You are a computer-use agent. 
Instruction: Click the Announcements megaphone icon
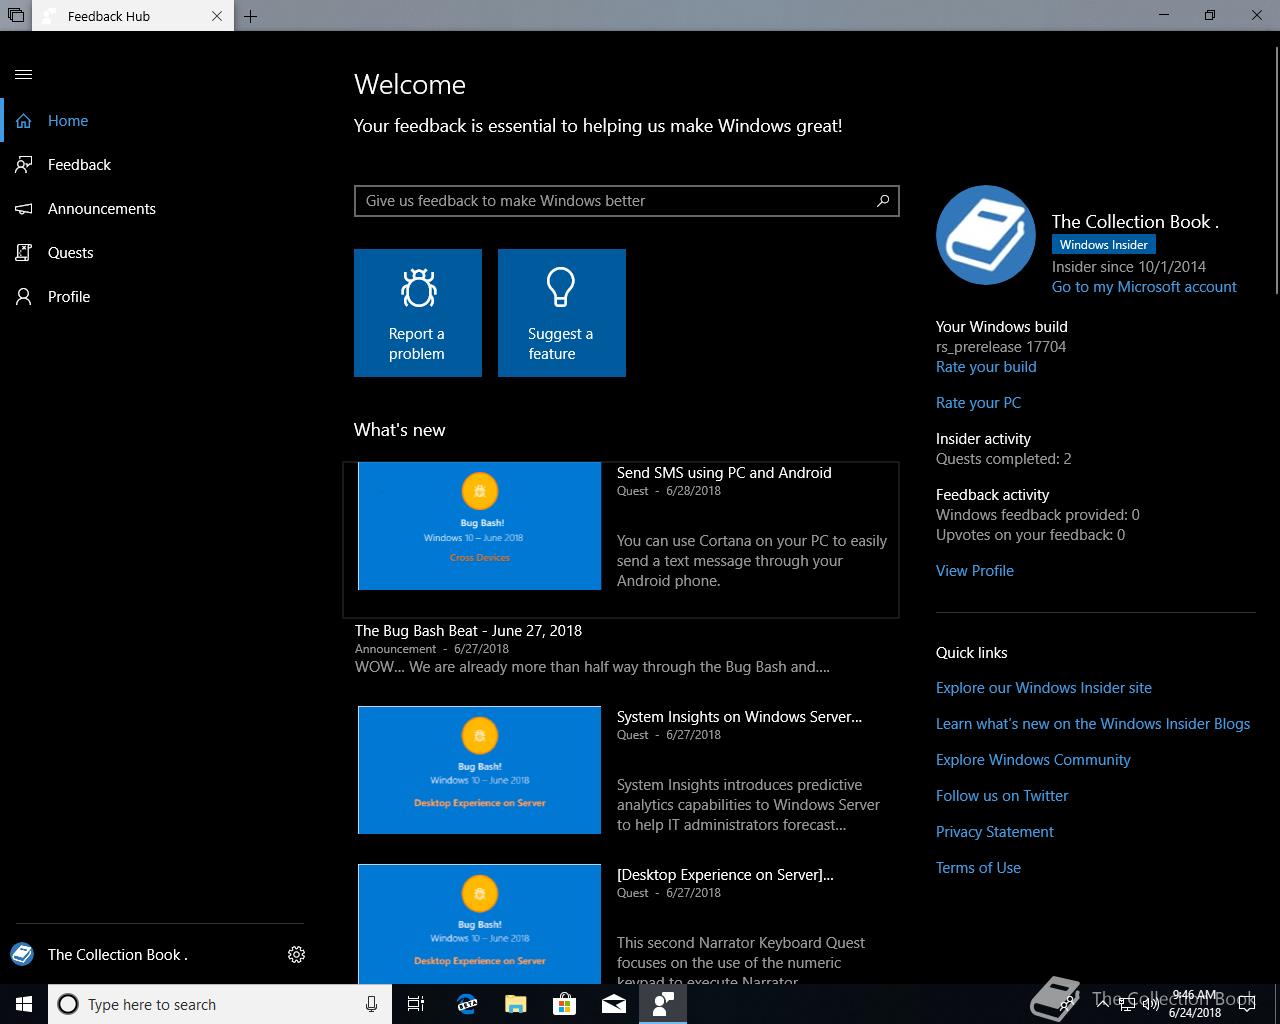pyautogui.click(x=24, y=209)
